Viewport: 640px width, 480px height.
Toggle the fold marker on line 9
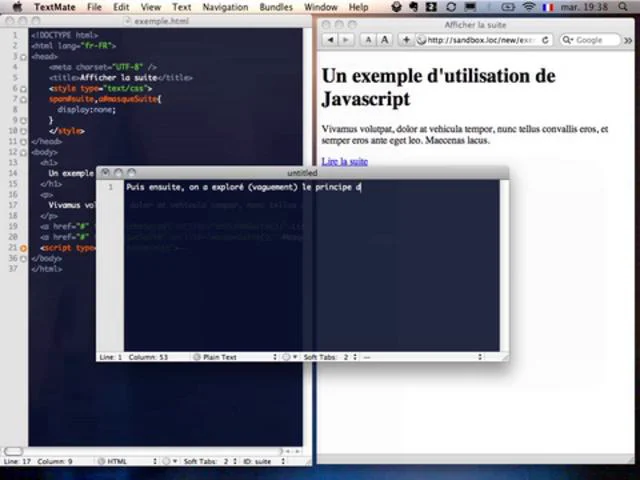point(24,120)
